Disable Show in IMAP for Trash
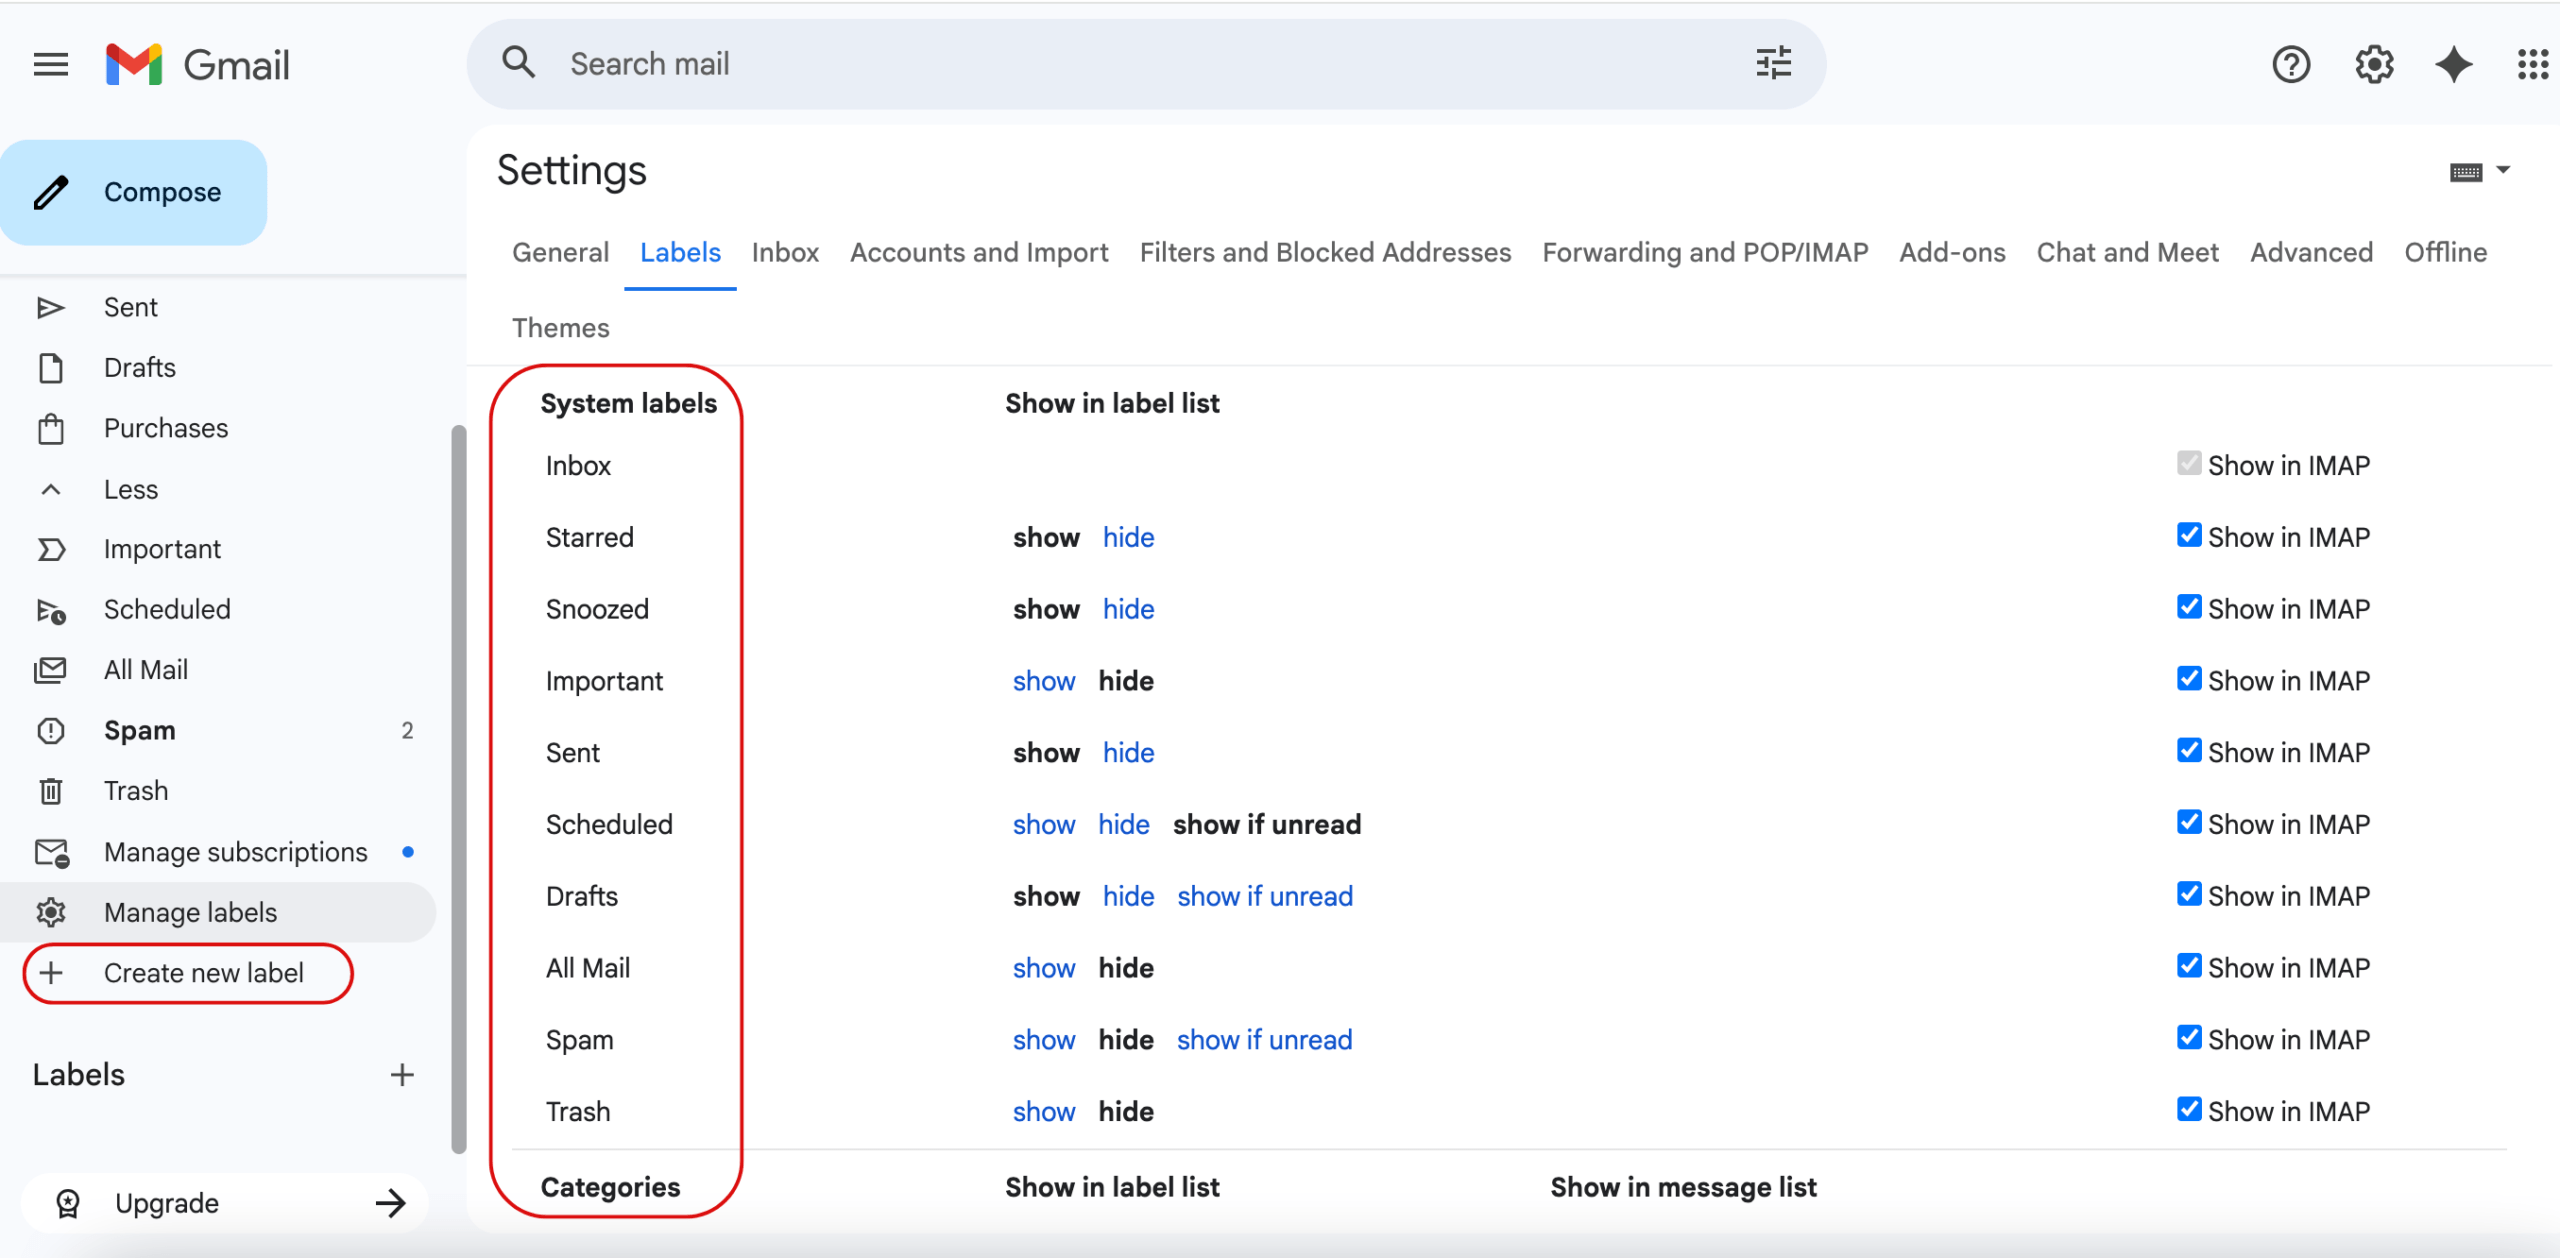 [x=2189, y=1108]
